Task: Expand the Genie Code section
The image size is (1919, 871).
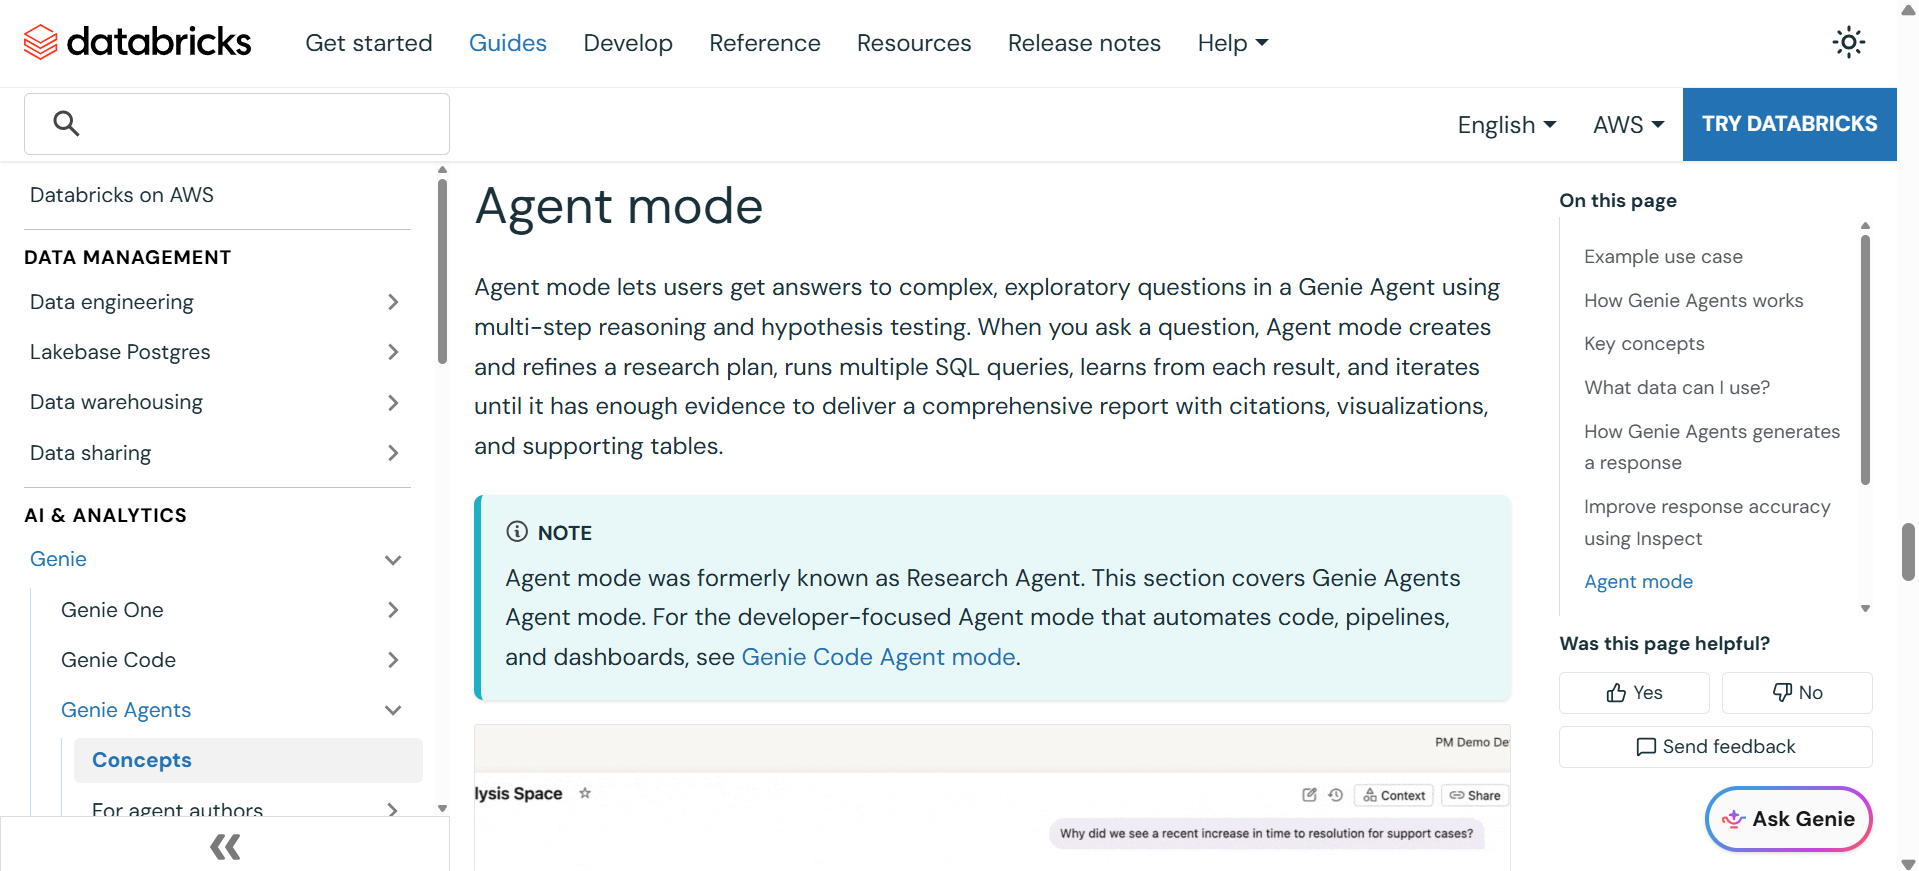Action: point(393,660)
